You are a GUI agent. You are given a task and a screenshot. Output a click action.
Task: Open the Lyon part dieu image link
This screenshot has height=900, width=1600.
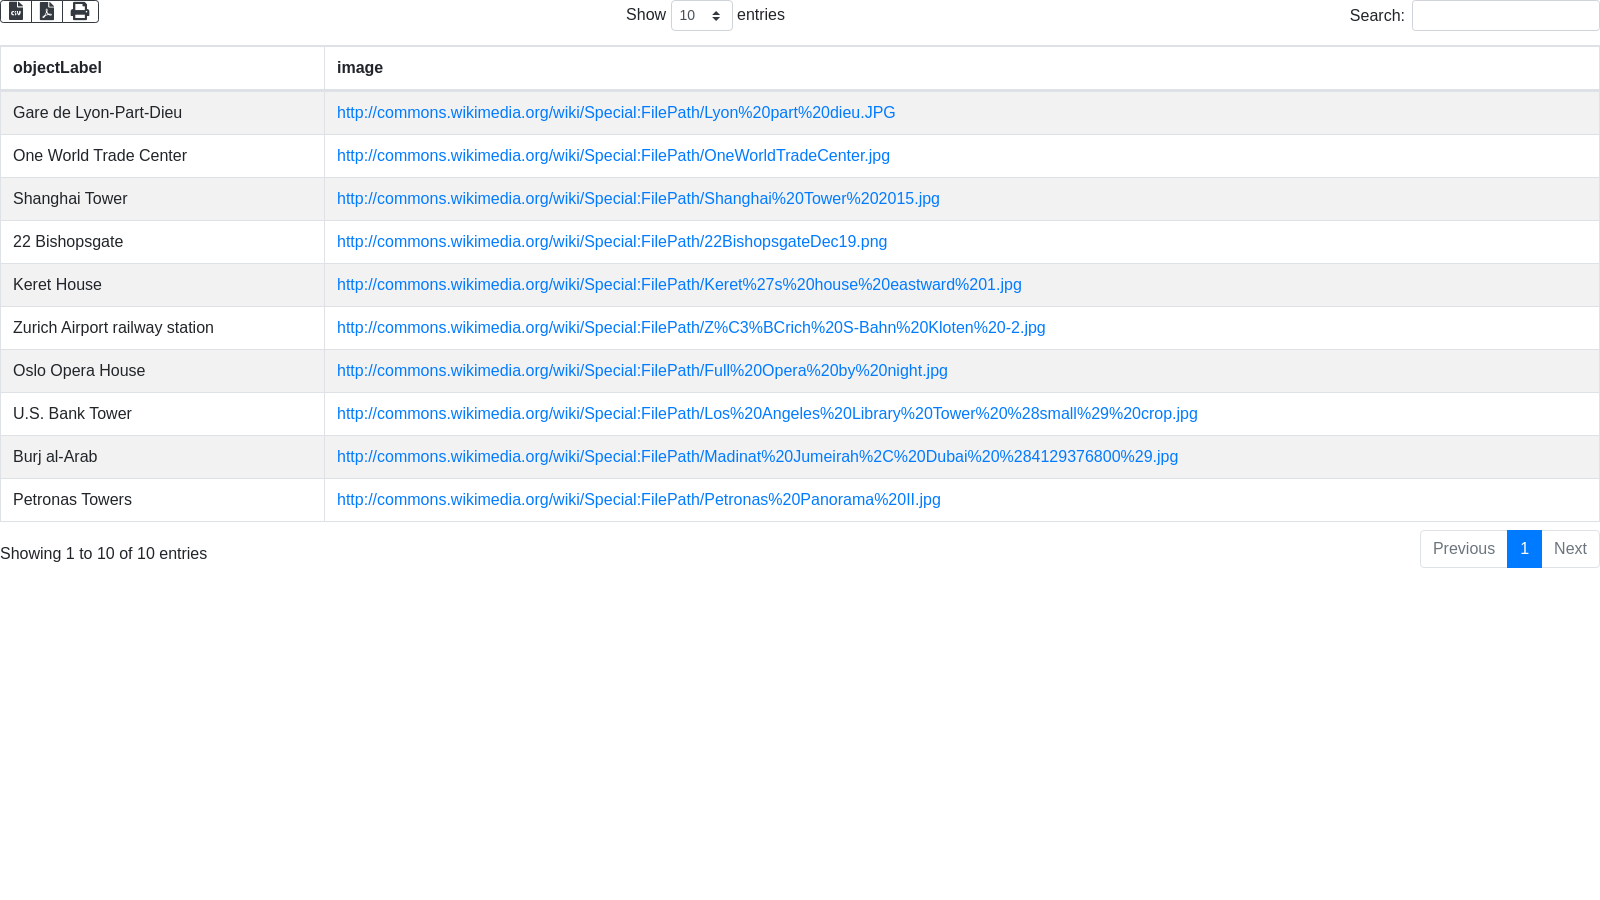[x=616, y=113]
